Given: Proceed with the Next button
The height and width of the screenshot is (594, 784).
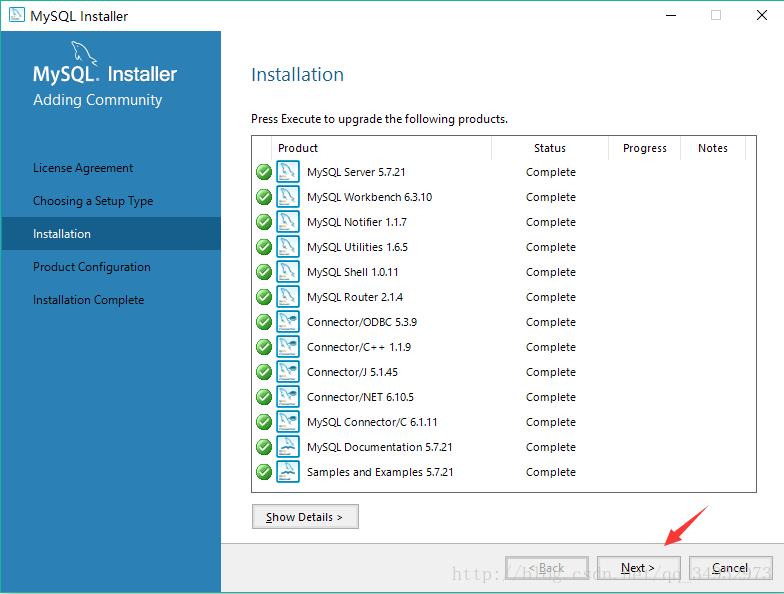Looking at the screenshot, I should click(638, 568).
